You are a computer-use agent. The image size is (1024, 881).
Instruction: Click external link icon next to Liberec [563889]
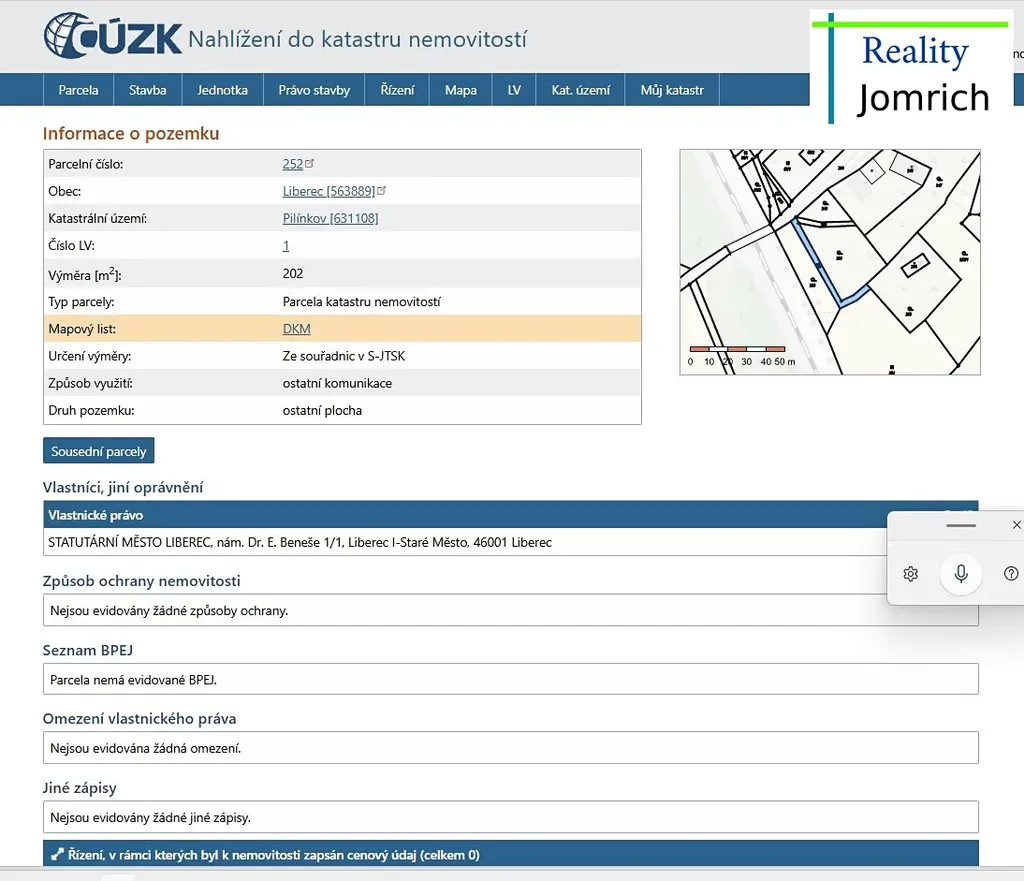[381, 190]
